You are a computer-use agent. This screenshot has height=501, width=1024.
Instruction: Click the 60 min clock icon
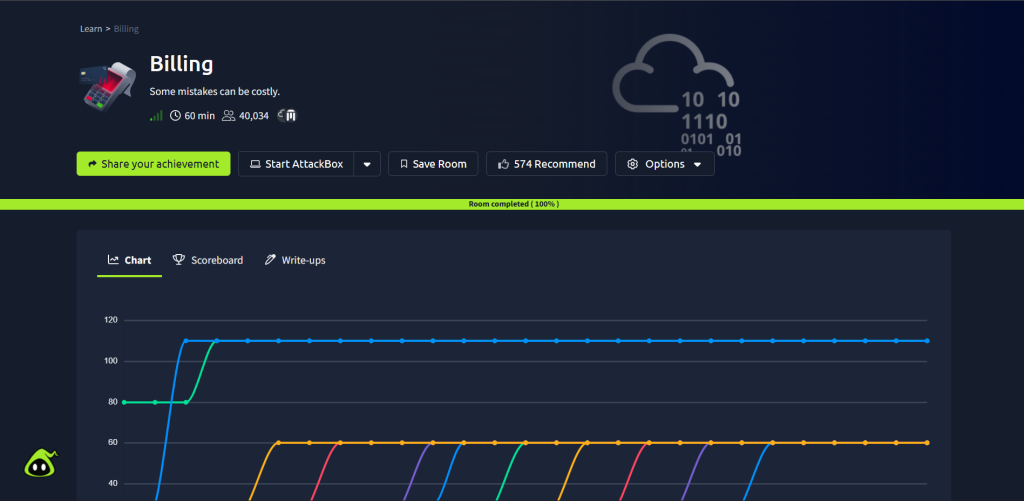(x=176, y=116)
